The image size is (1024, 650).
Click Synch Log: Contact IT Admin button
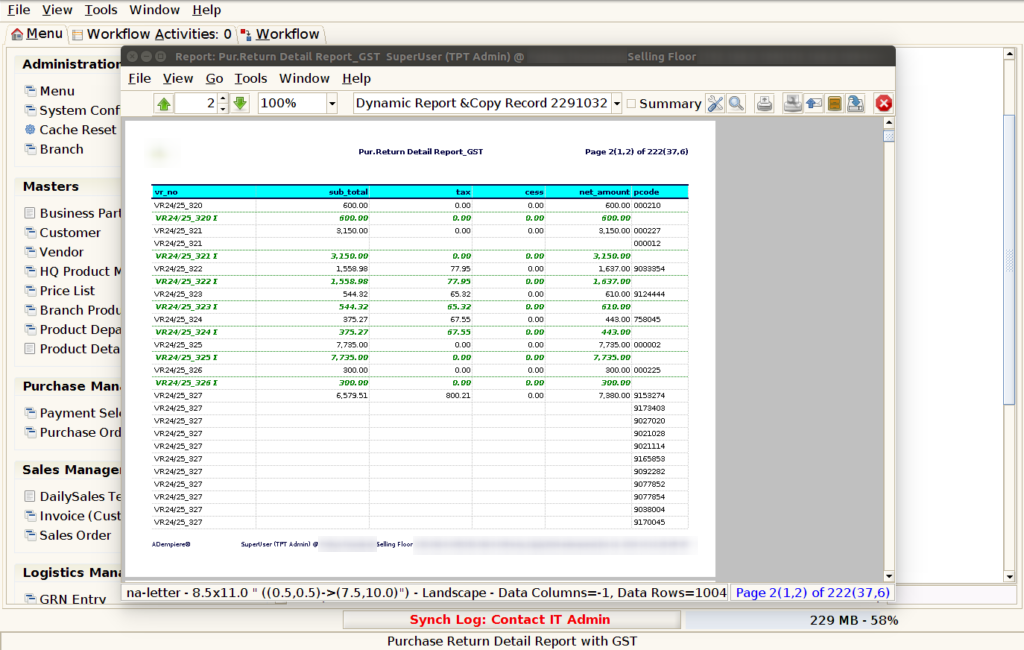511,619
